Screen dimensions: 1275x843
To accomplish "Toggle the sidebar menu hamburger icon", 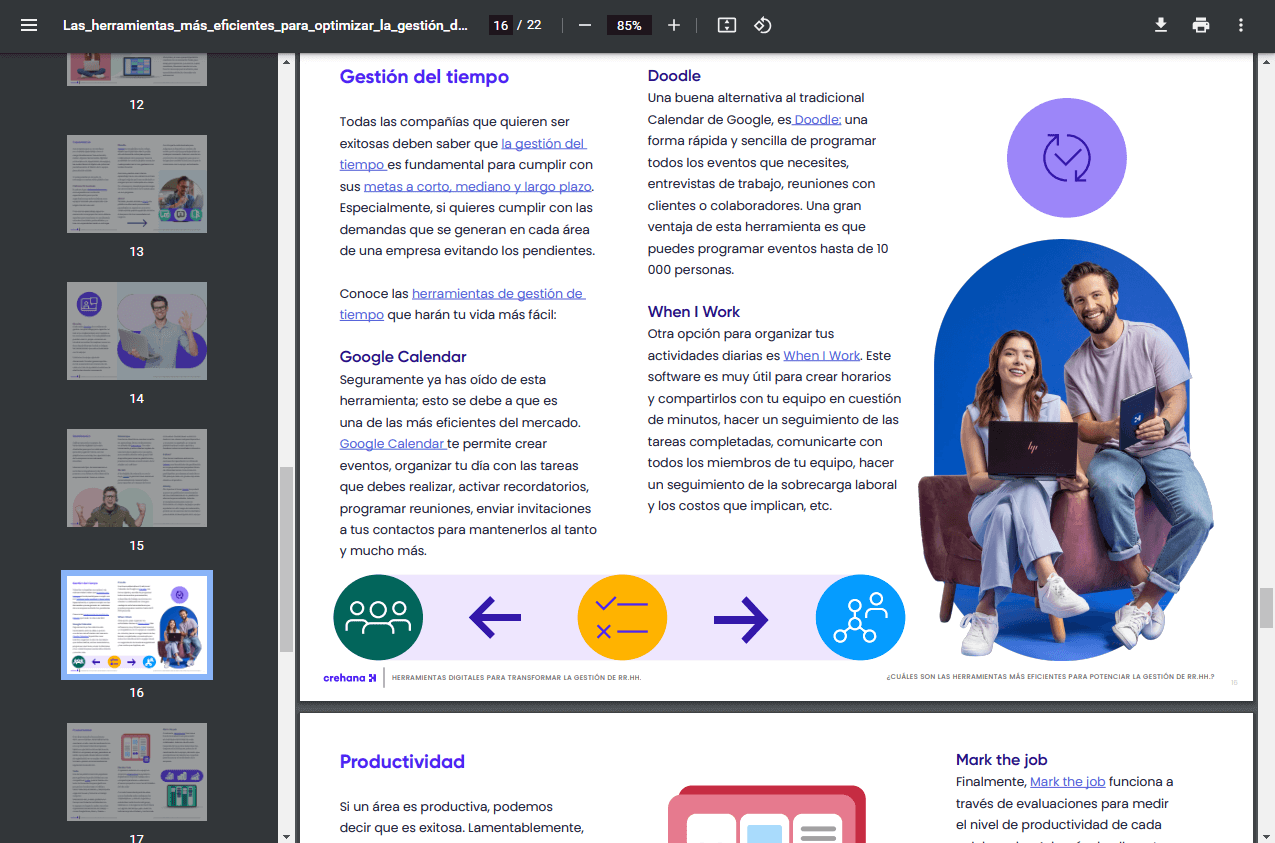I will (29, 25).
